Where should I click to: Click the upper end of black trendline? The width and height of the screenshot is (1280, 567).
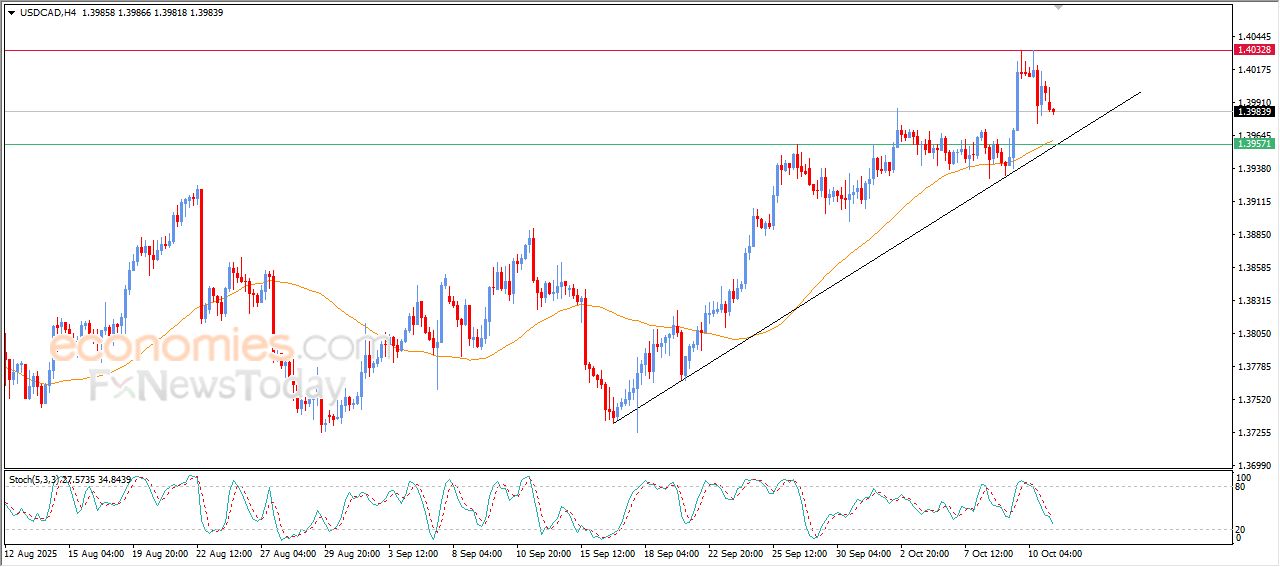pos(1139,93)
